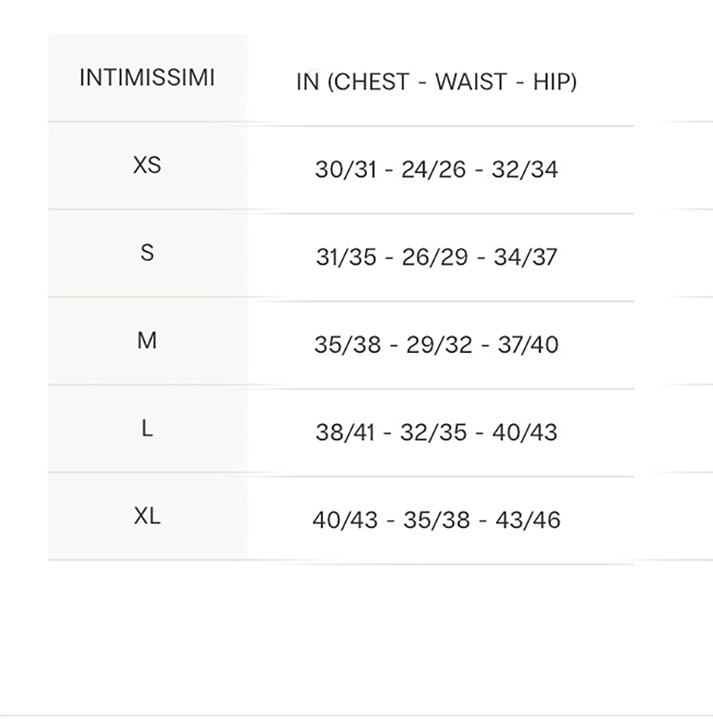Click the XL hip value 43/46
The image size is (713, 720).
tap(528, 520)
